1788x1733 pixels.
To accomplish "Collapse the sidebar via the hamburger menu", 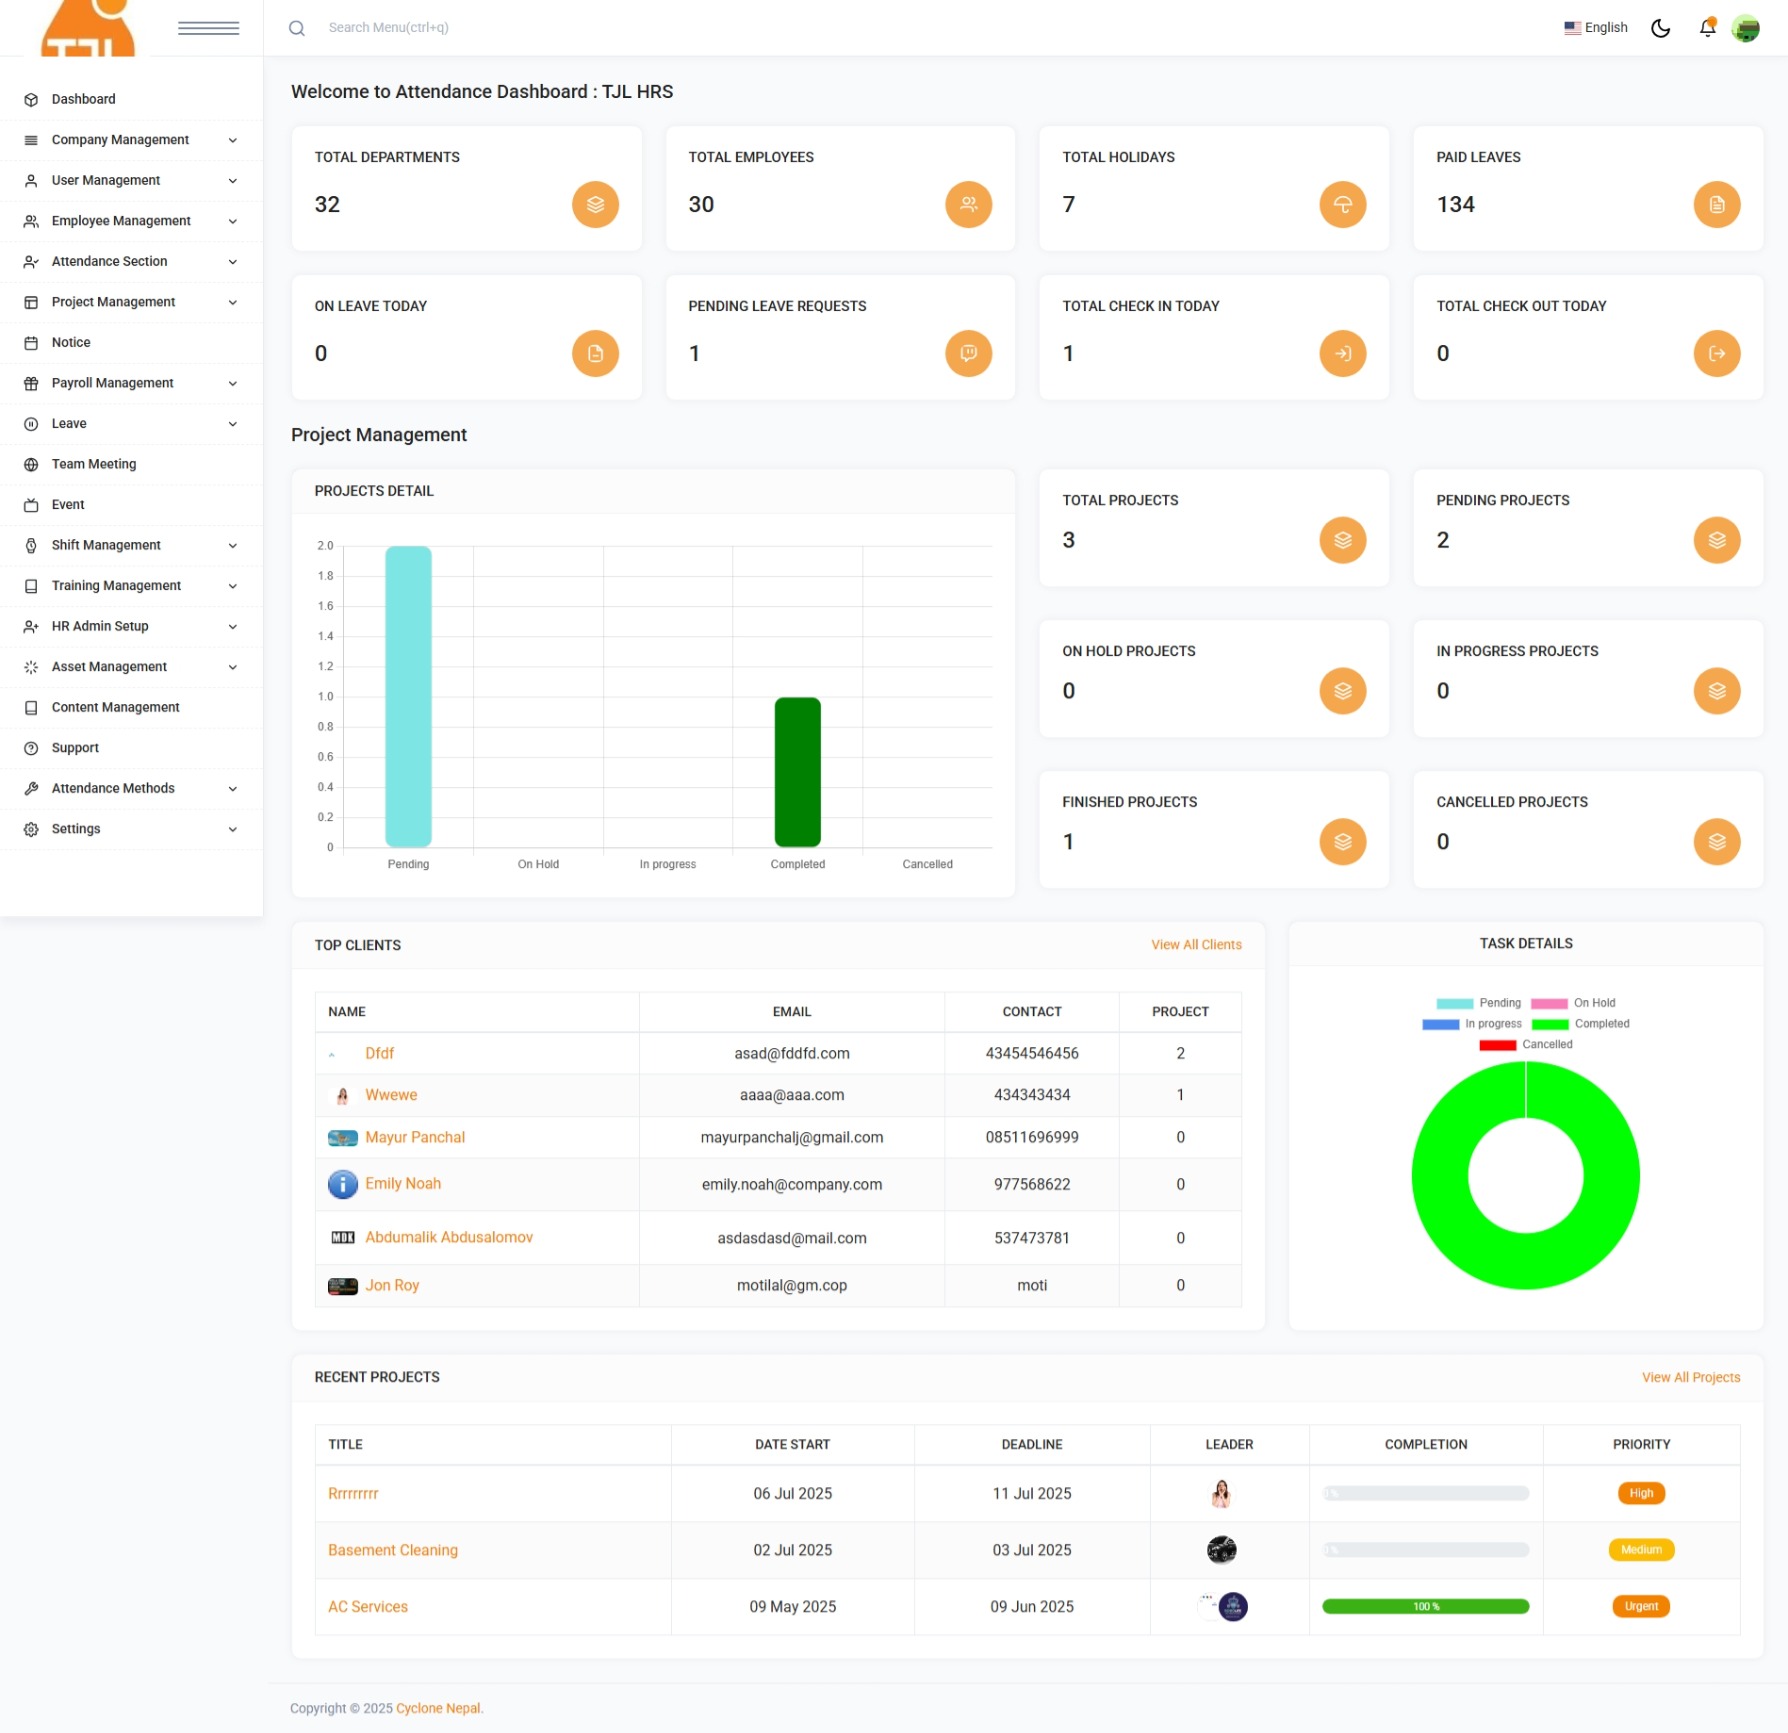I will point(207,27).
